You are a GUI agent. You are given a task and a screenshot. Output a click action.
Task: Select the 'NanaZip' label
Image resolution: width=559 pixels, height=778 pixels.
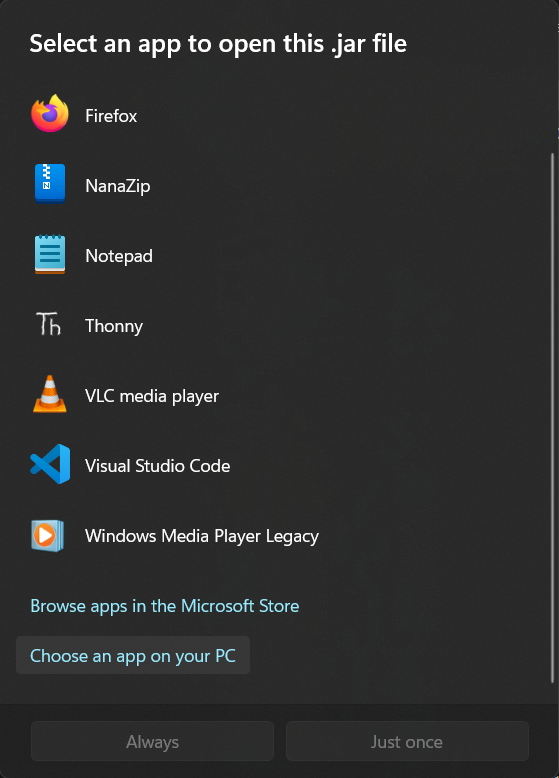[118, 186]
